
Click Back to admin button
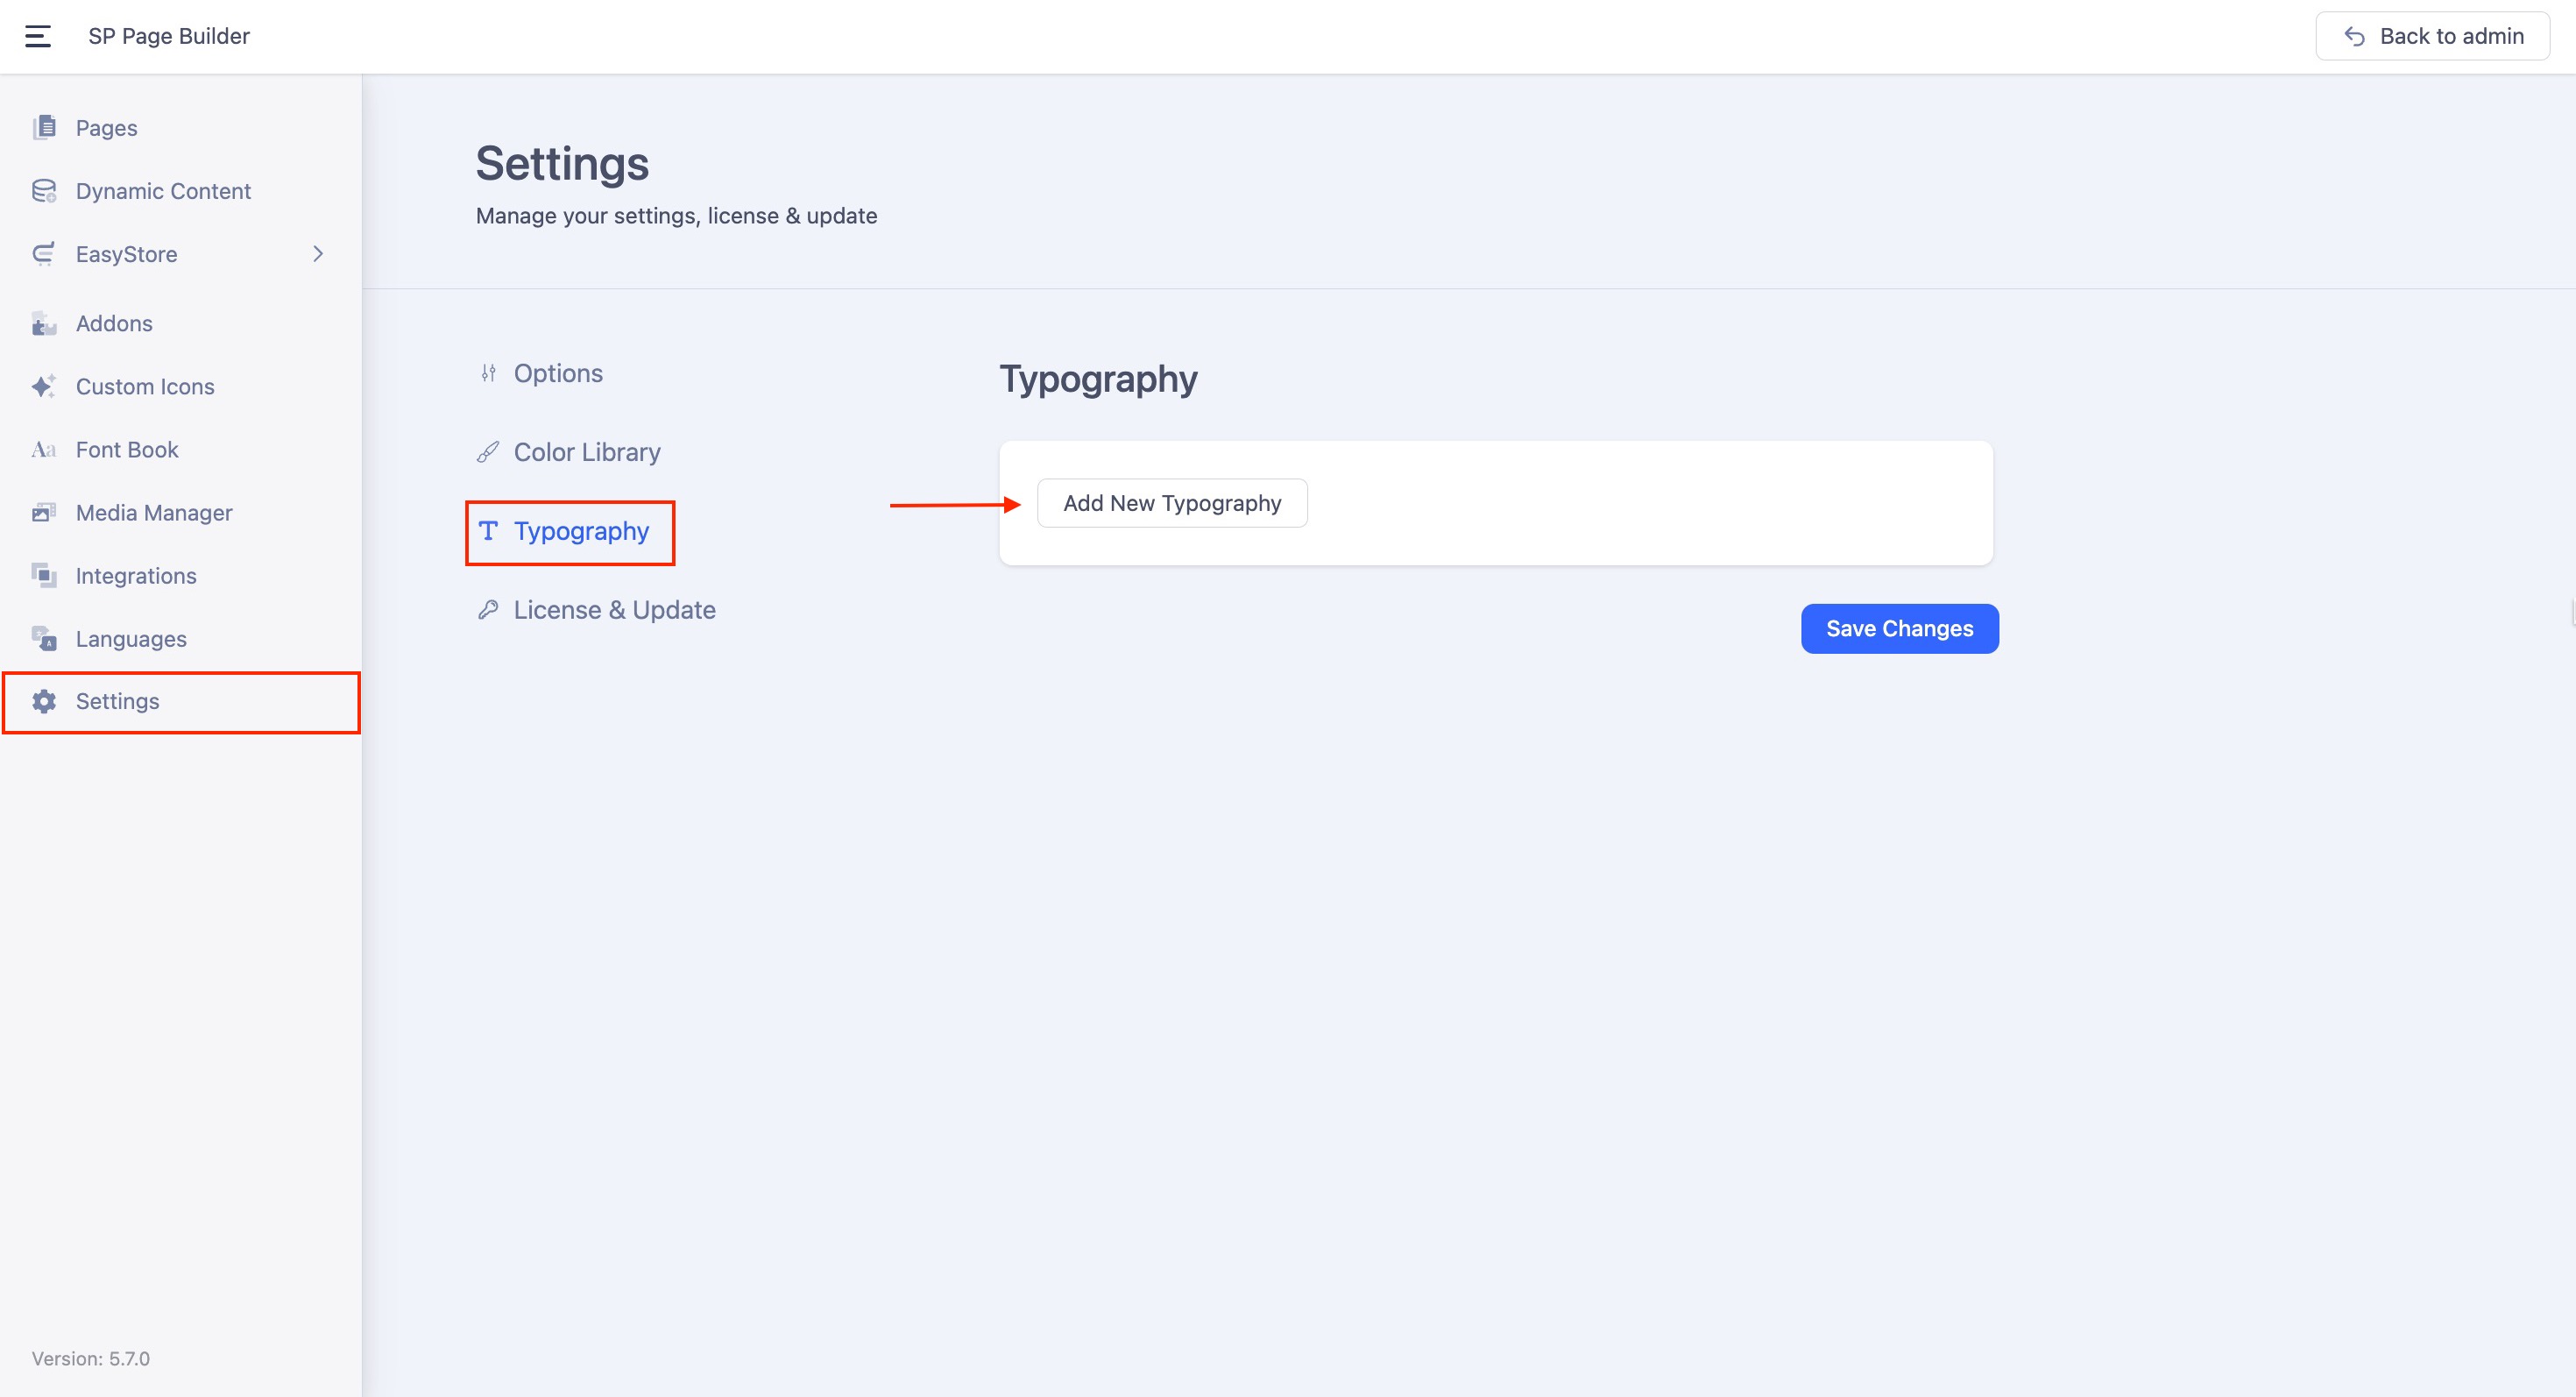pyautogui.click(x=2431, y=36)
